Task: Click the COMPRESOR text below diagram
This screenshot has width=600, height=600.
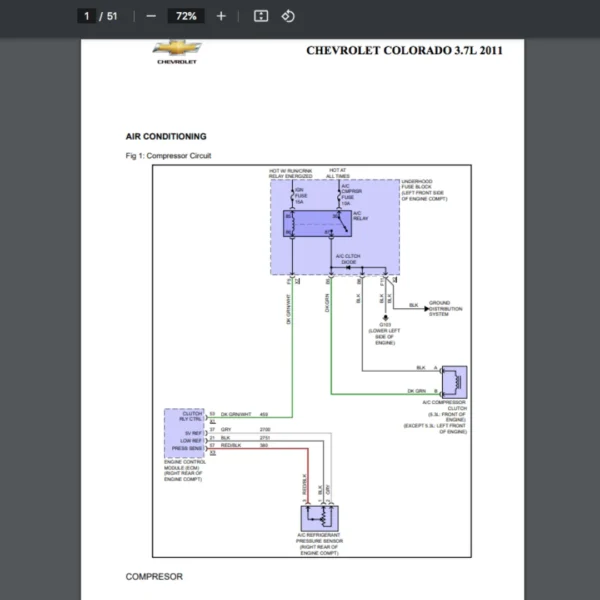Action: coord(154,577)
